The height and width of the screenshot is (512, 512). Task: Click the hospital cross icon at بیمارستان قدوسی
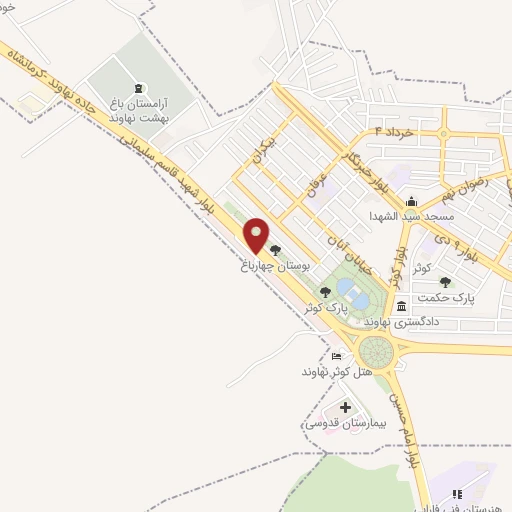(x=345, y=407)
